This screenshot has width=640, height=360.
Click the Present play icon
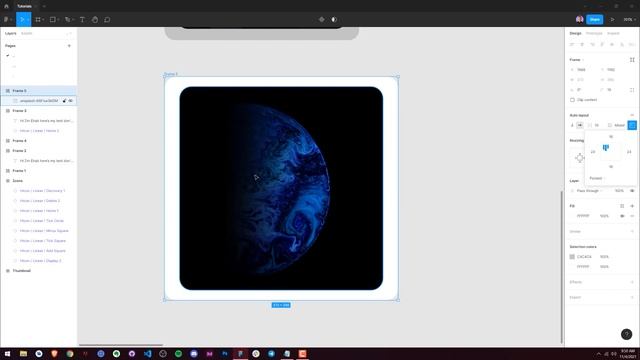pos(613,19)
